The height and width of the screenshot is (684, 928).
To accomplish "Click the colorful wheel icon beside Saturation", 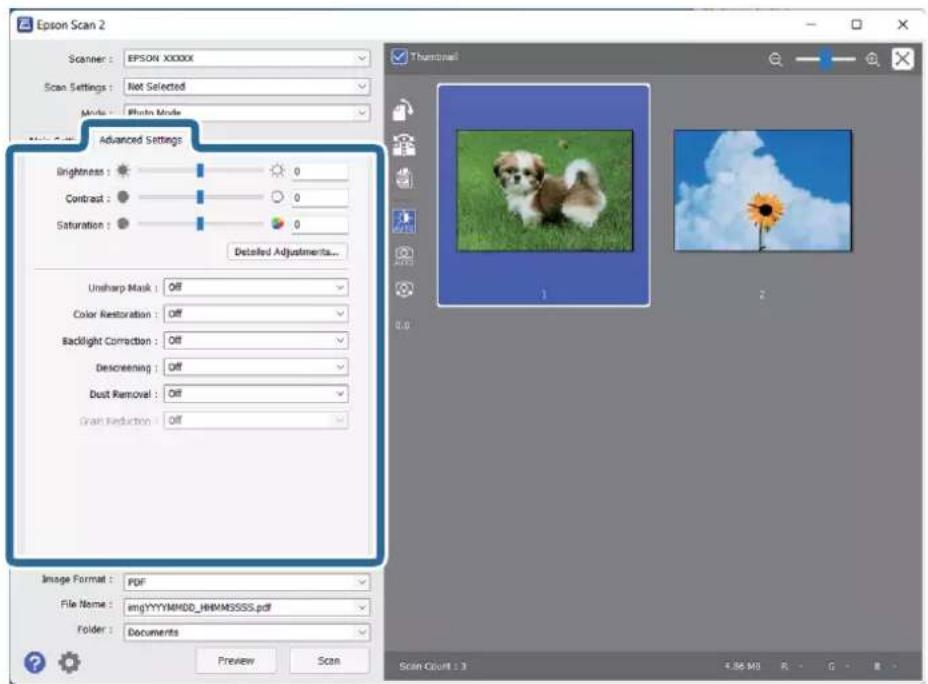I will 277,224.
